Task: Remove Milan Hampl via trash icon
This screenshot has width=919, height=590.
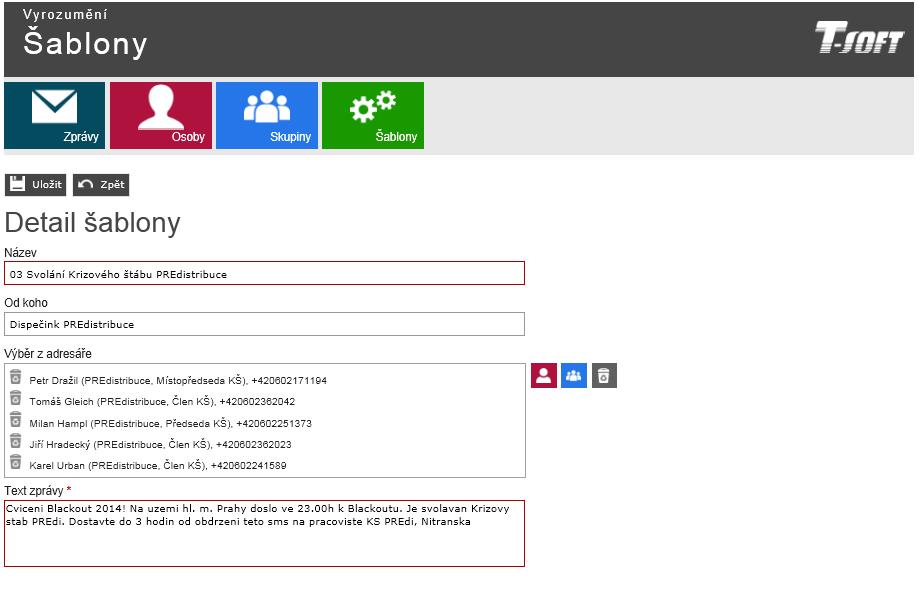Action: [x=16, y=420]
